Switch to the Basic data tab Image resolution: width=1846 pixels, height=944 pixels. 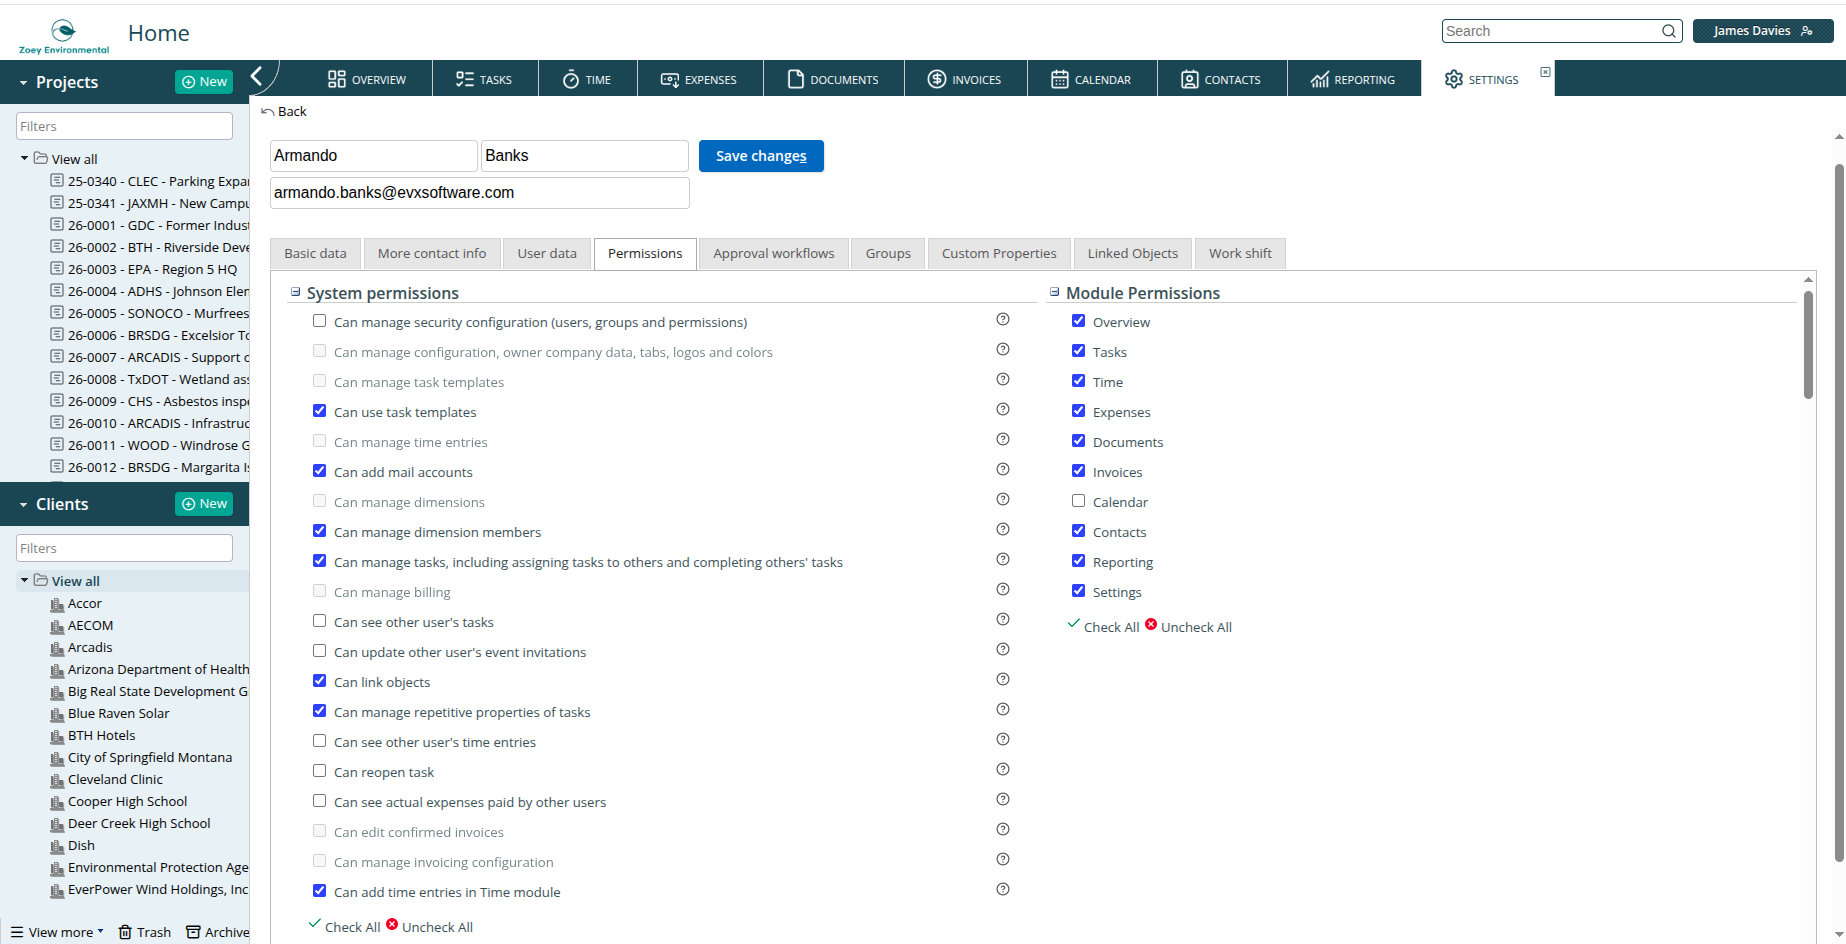(x=316, y=254)
